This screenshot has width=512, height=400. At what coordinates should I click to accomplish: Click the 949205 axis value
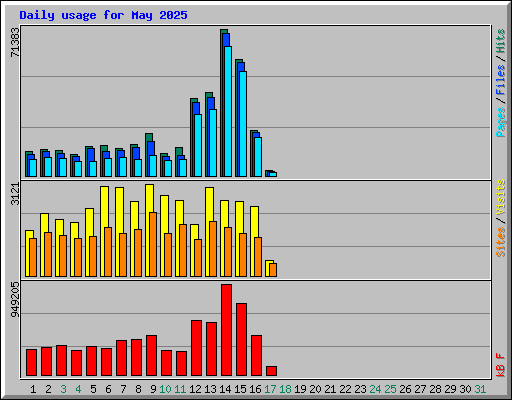15,299
